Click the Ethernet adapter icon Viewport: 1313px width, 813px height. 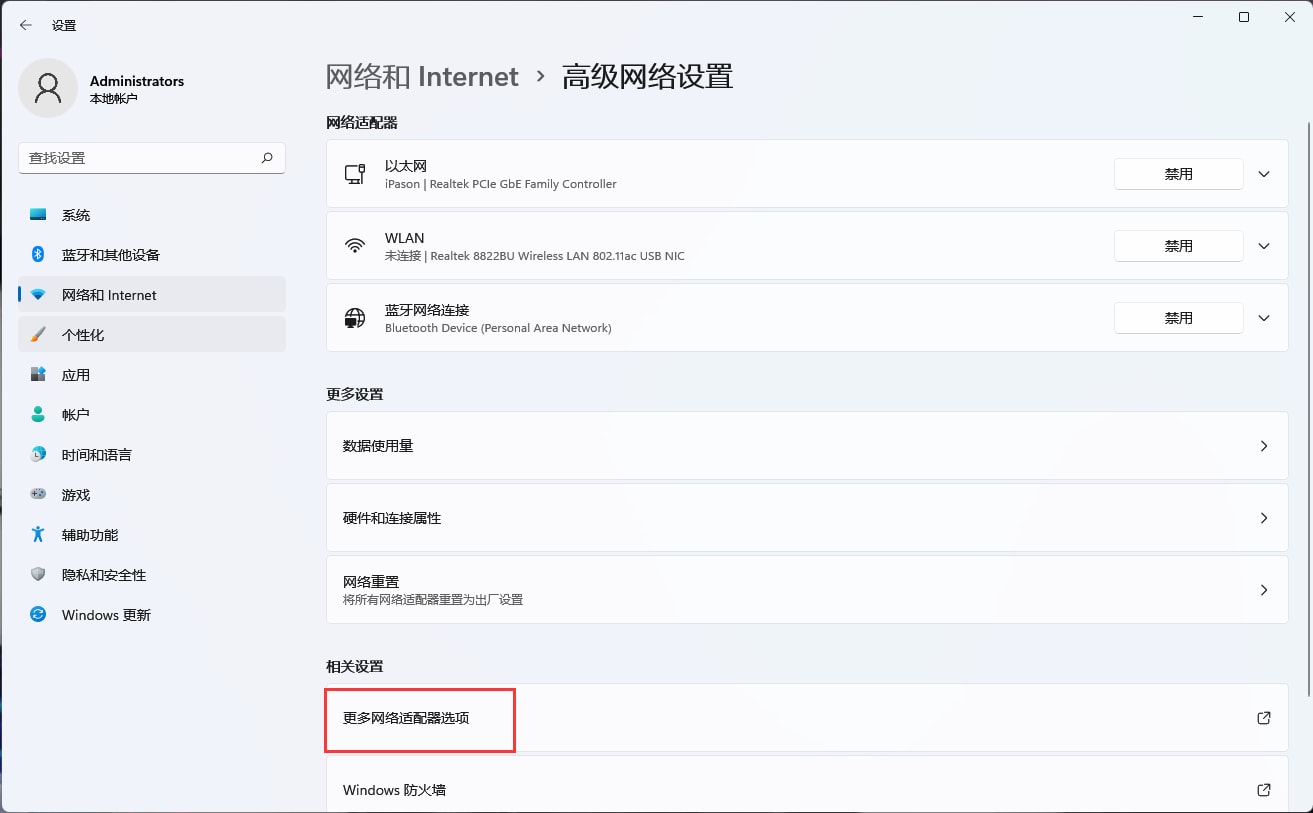(x=355, y=173)
